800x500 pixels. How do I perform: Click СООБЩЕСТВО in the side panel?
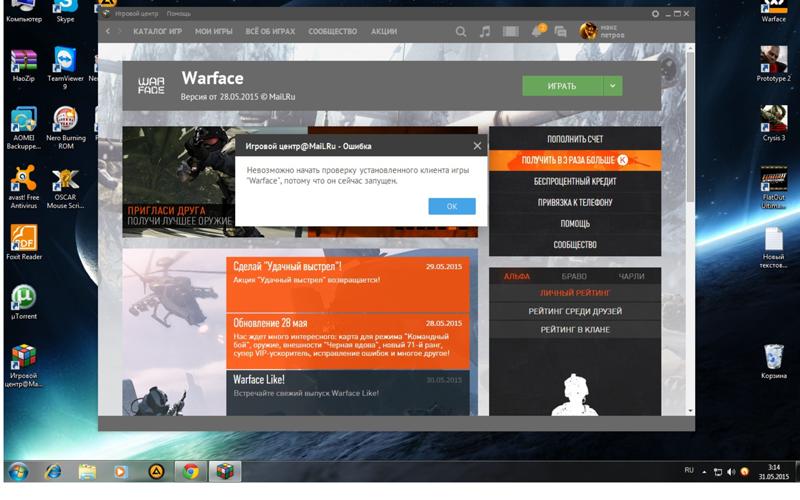pos(575,245)
